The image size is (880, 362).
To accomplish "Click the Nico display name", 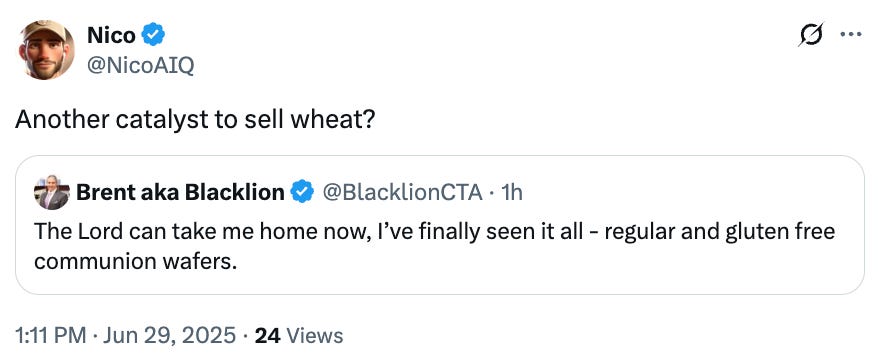I will point(111,35).
